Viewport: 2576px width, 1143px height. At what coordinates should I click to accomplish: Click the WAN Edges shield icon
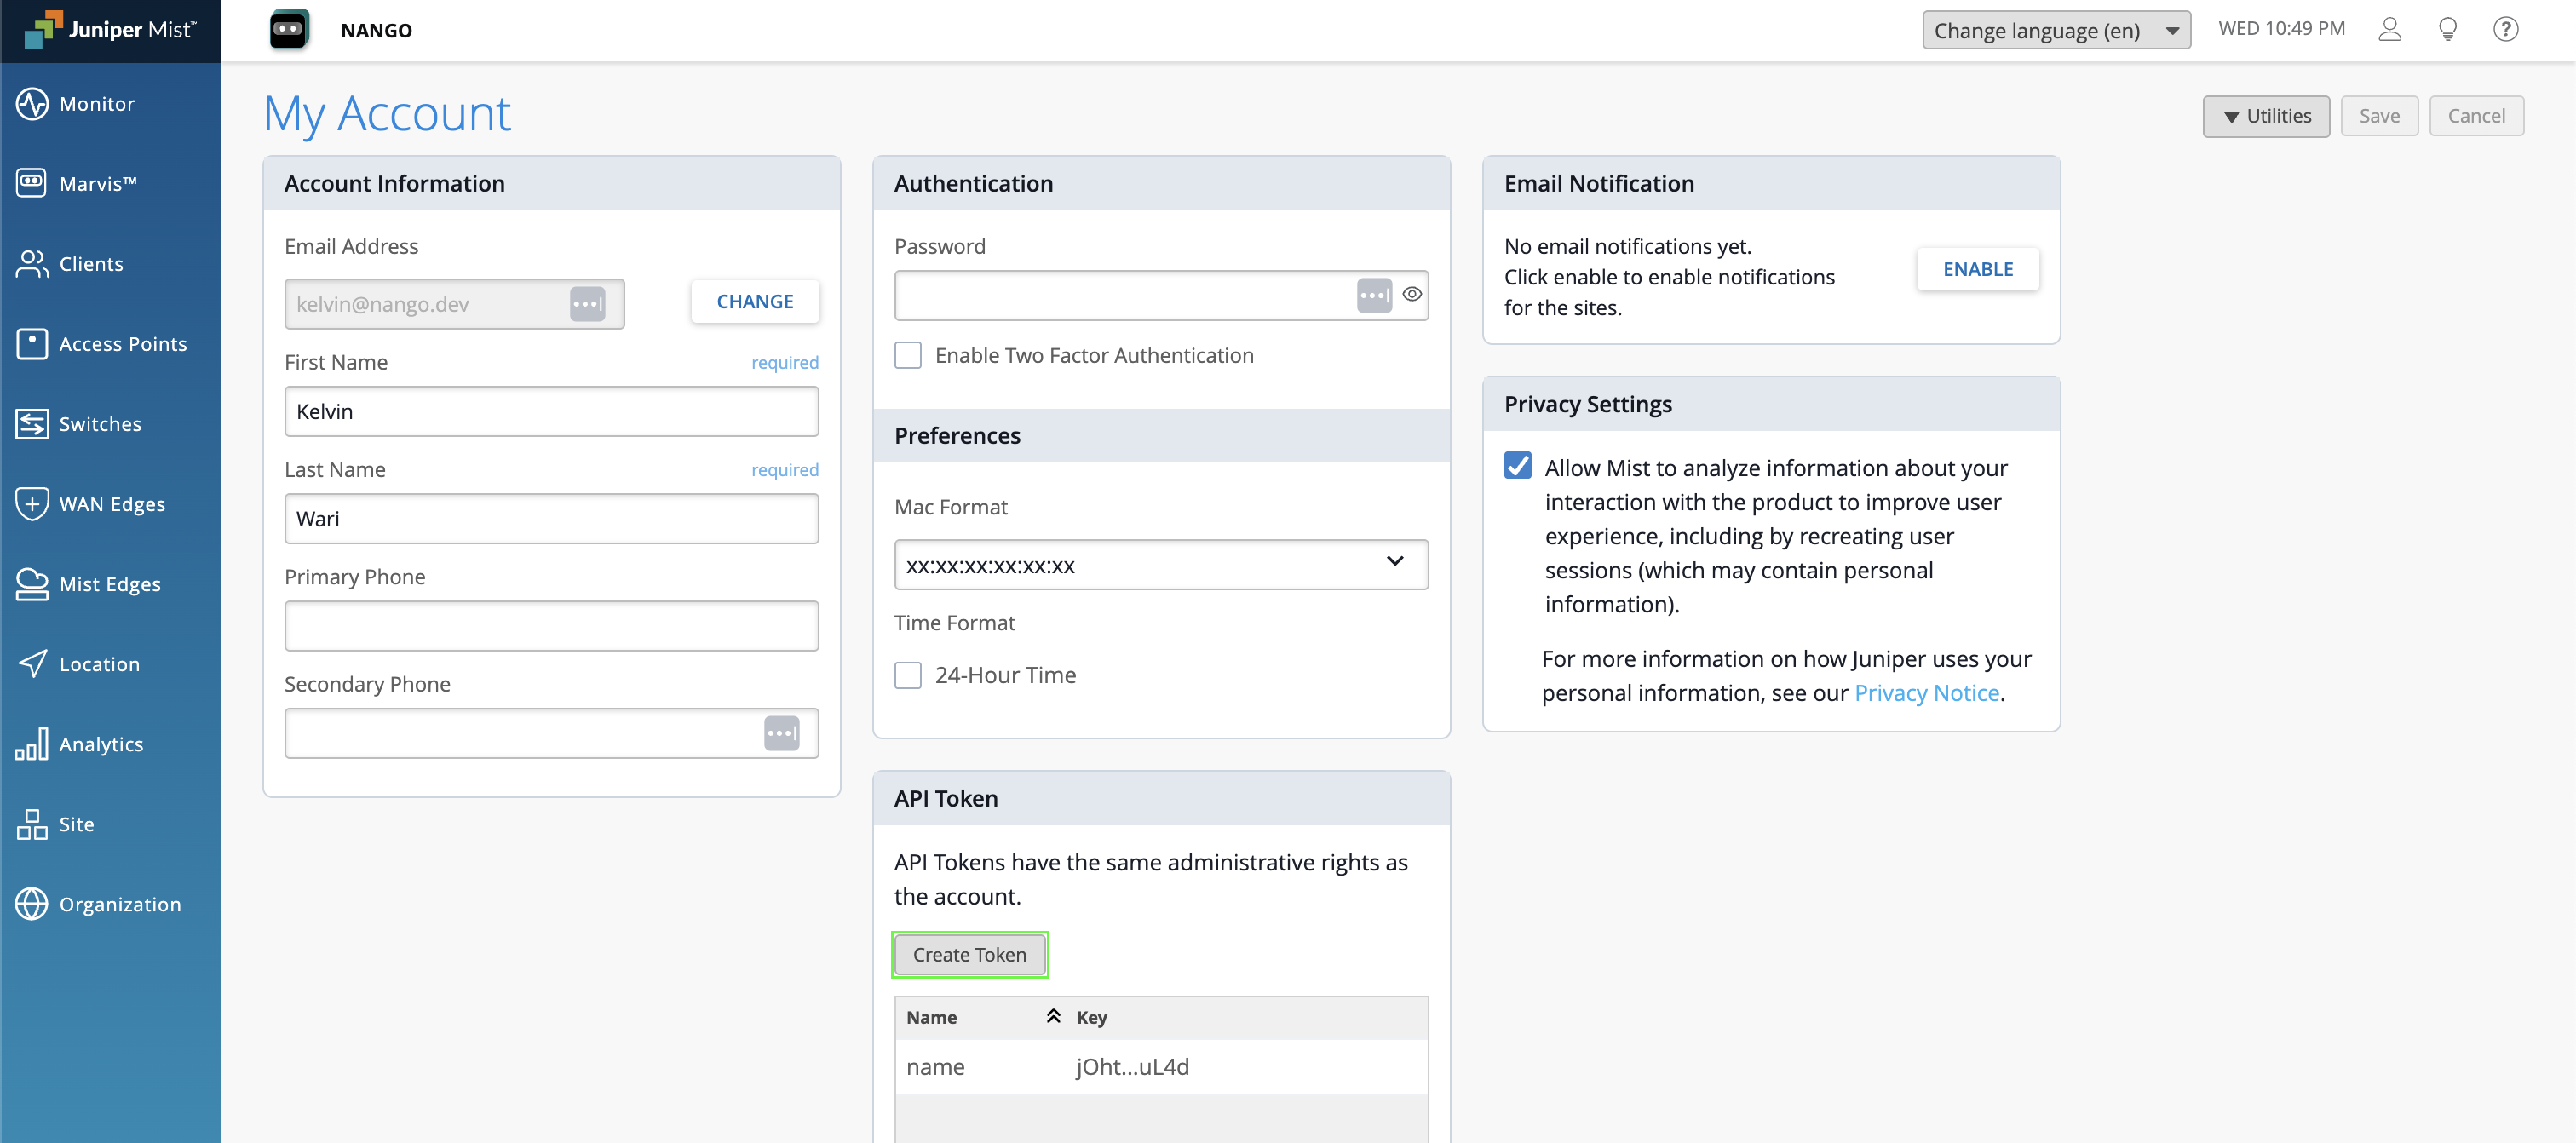tap(32, 503)
